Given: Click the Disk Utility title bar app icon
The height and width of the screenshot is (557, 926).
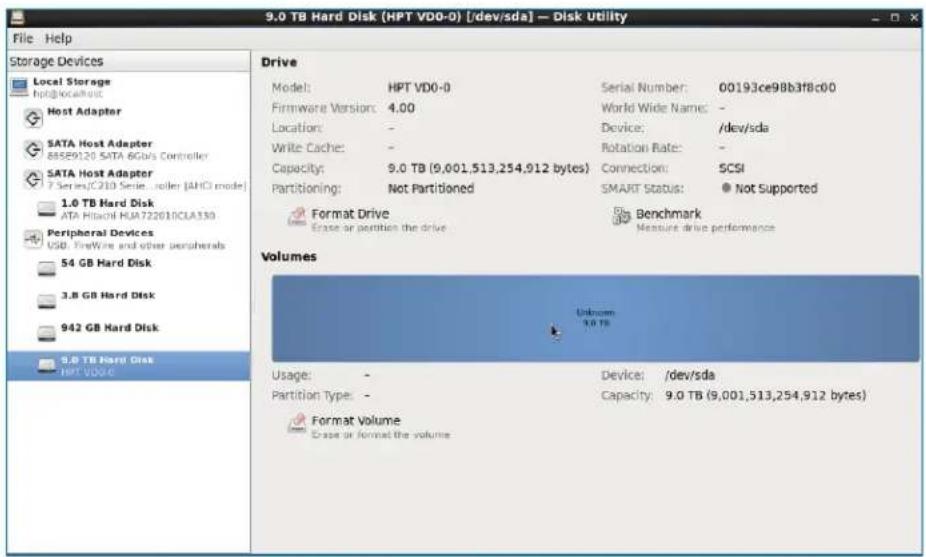Looking at the screenshot, I should click(x=18, y=17).
